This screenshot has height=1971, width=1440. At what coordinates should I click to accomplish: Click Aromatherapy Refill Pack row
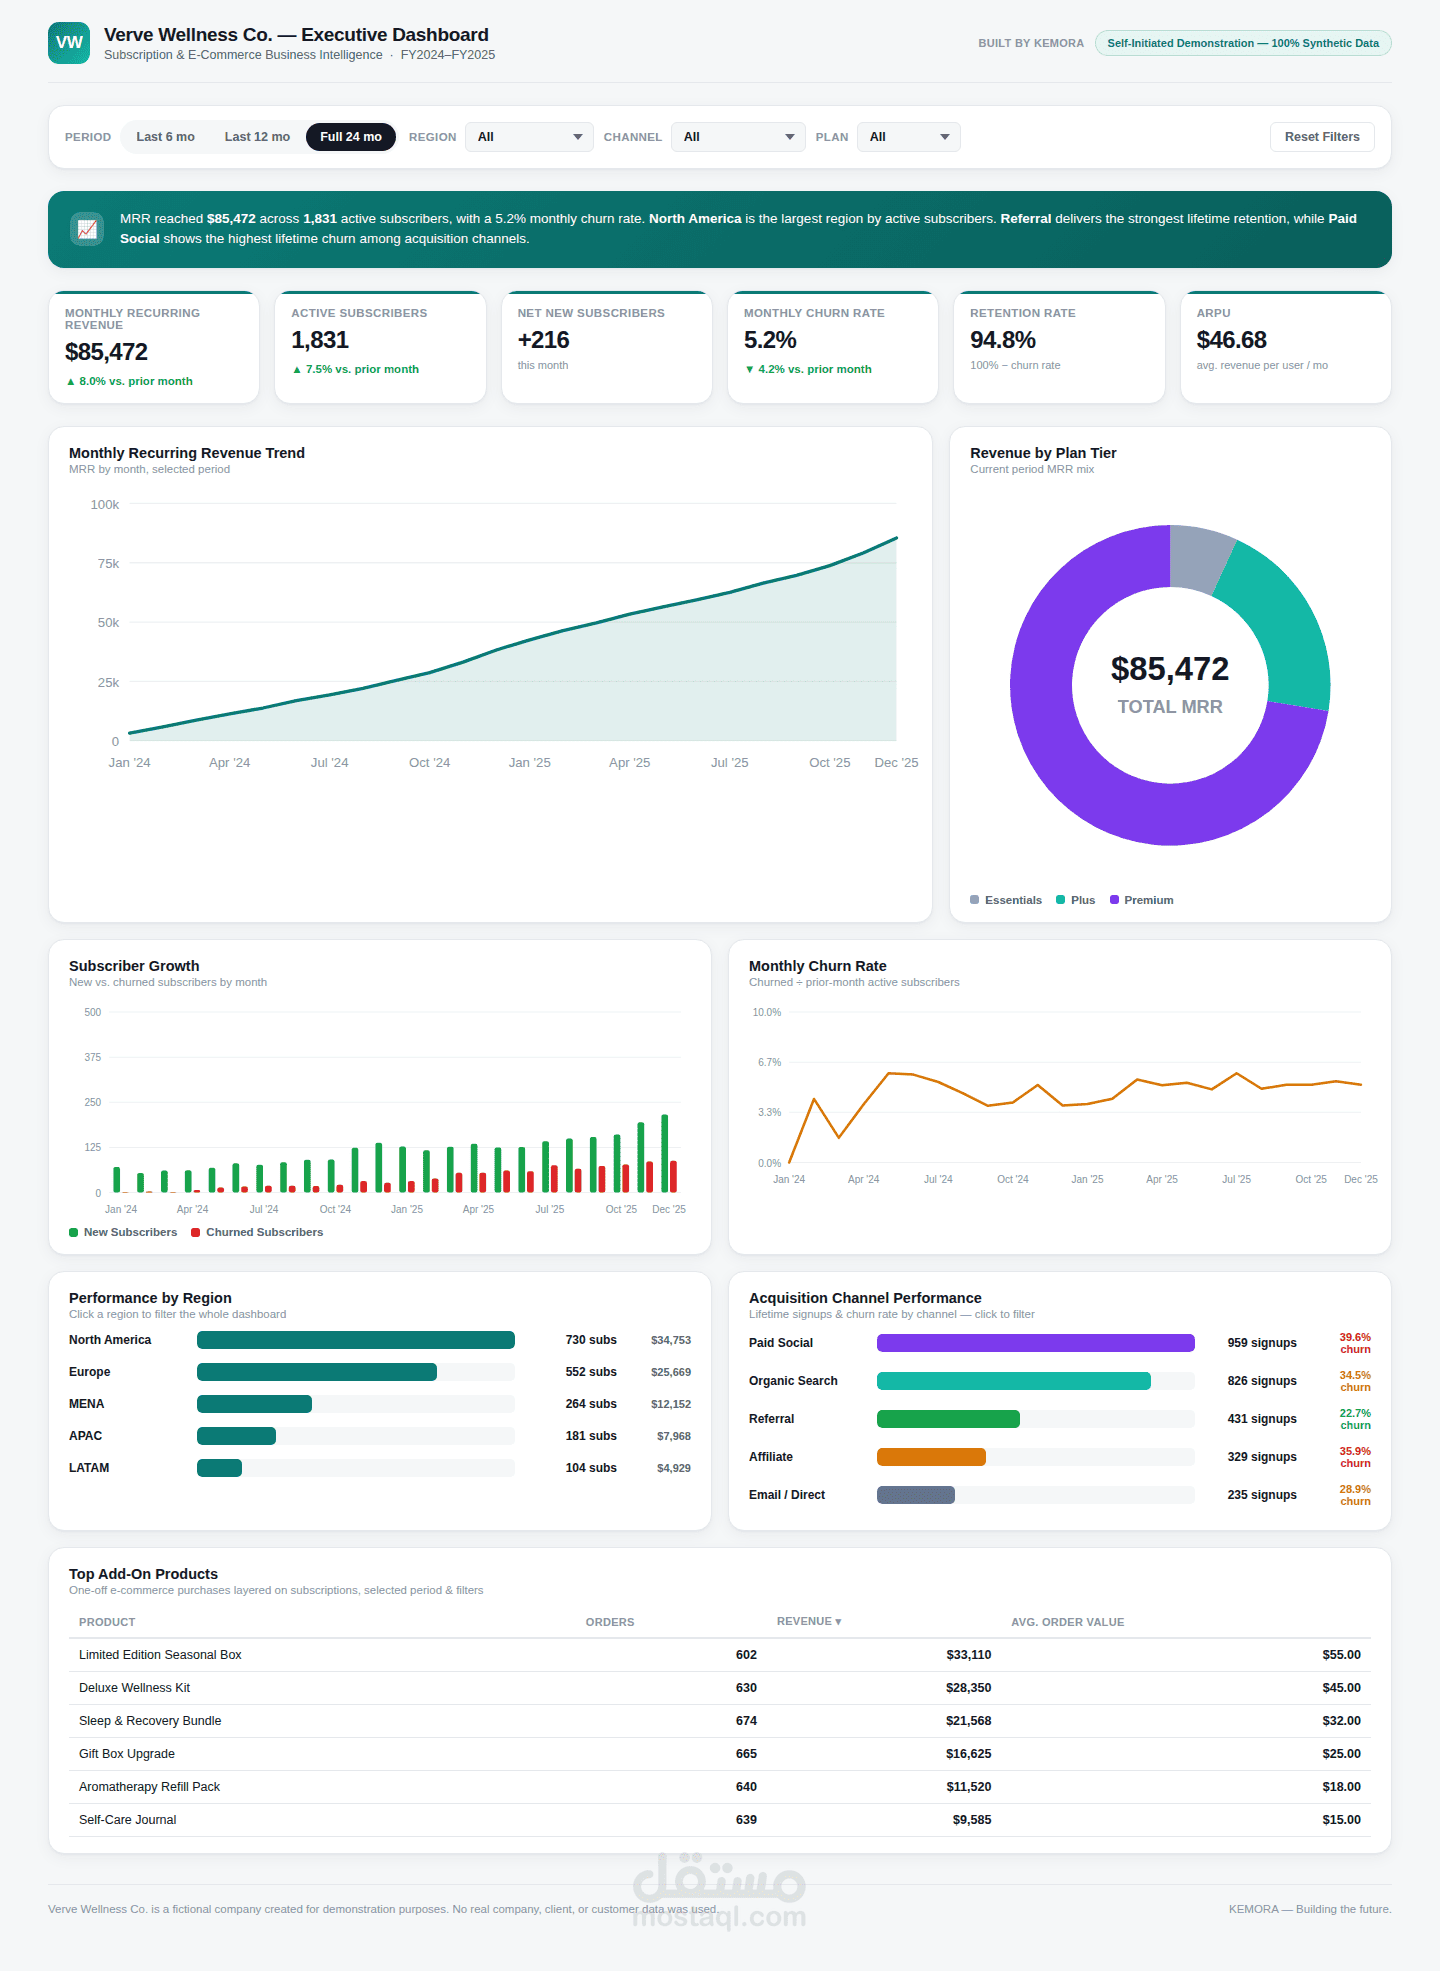(x=720, y=1787)
